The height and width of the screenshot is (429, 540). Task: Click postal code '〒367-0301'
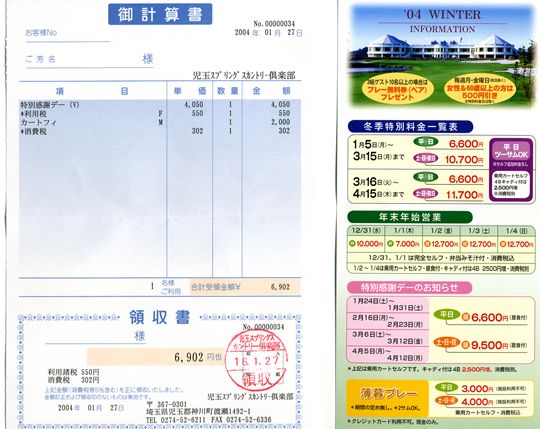[x=167, y=404]
